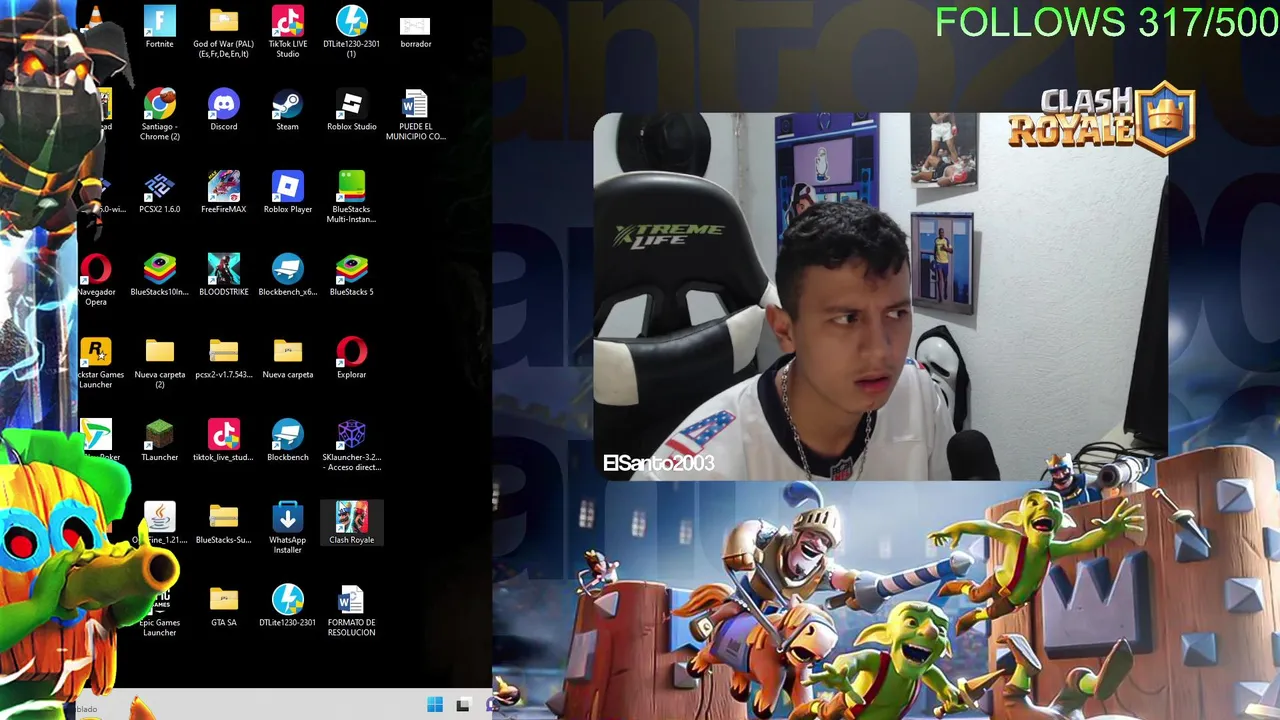The height and width of the screenshot is (720, 1280).
Task: Open Epic Games Launcher icon
Action: pyautogui.click(x=160, y=612)
